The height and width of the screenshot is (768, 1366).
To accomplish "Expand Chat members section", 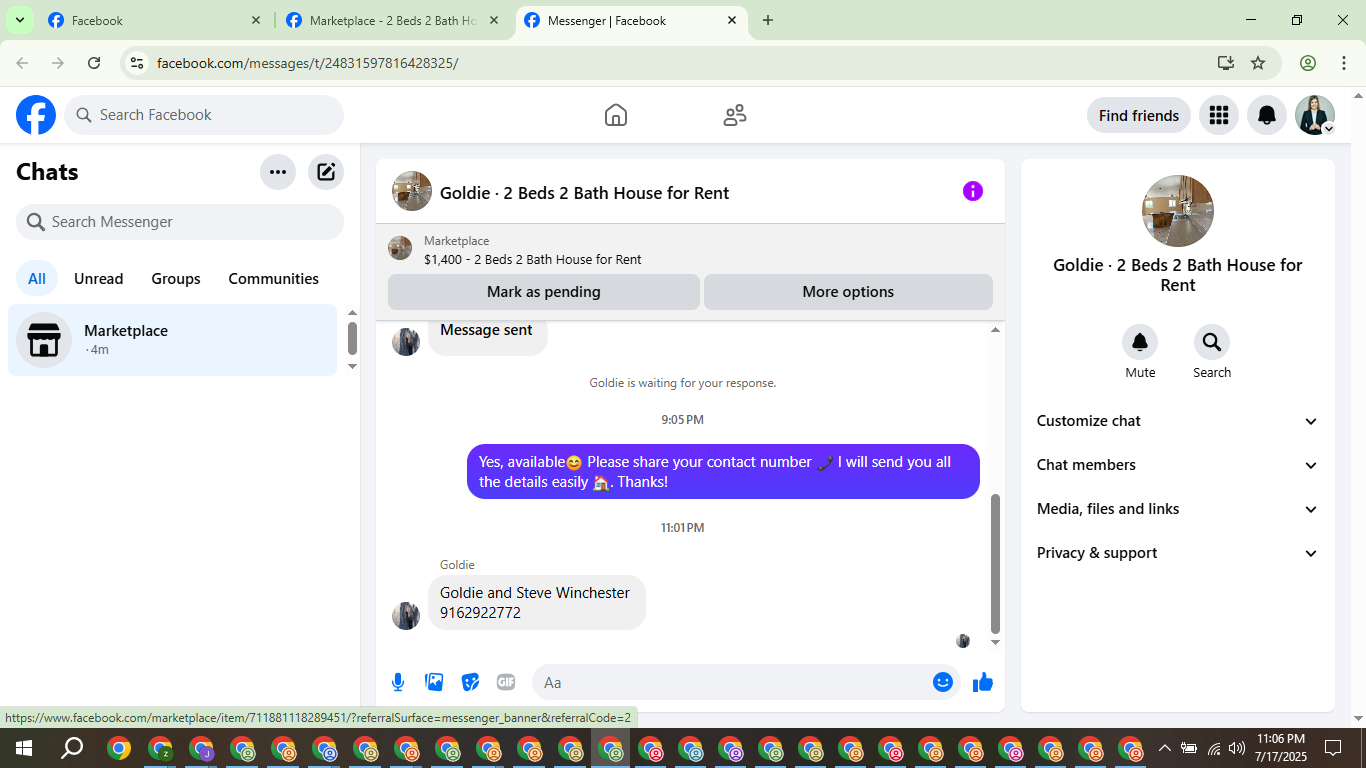I will pyautogui.click(x=1178, y=465).
